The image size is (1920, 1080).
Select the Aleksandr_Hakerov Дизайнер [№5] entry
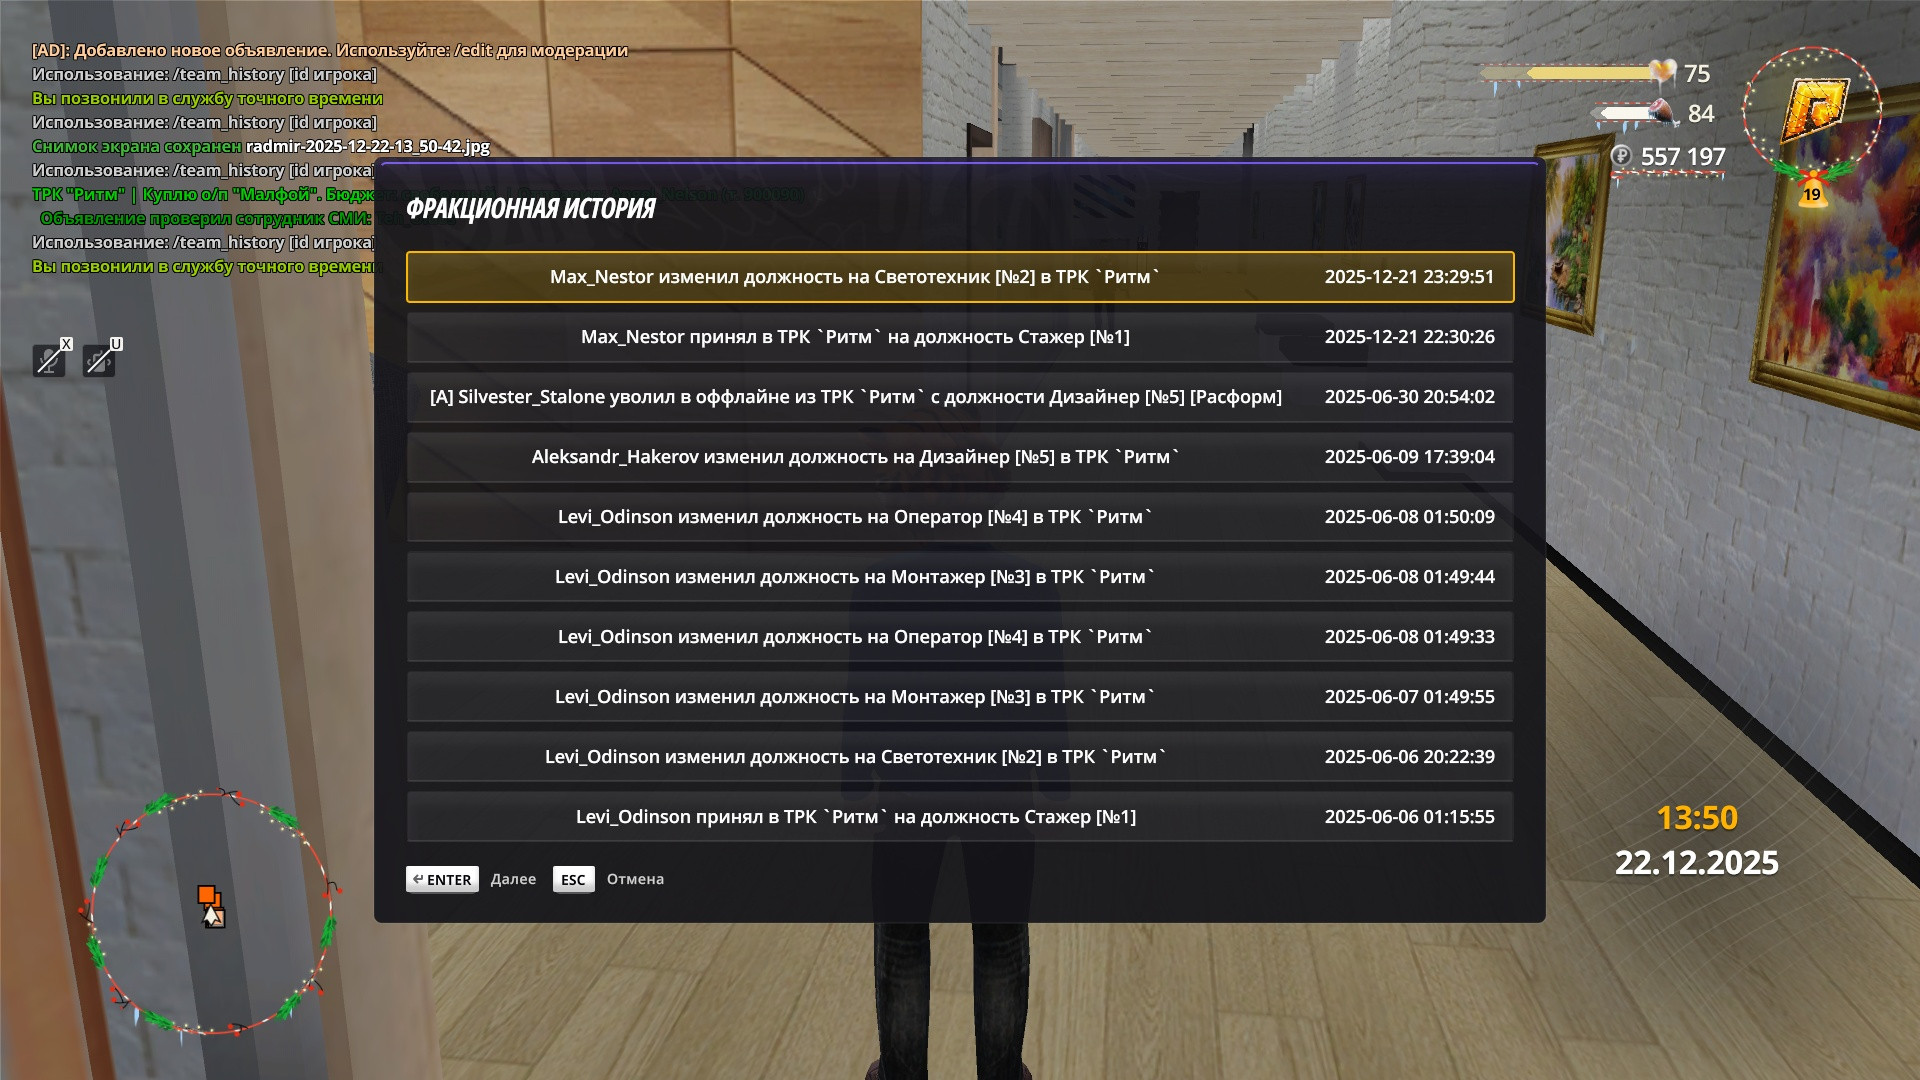959,457
